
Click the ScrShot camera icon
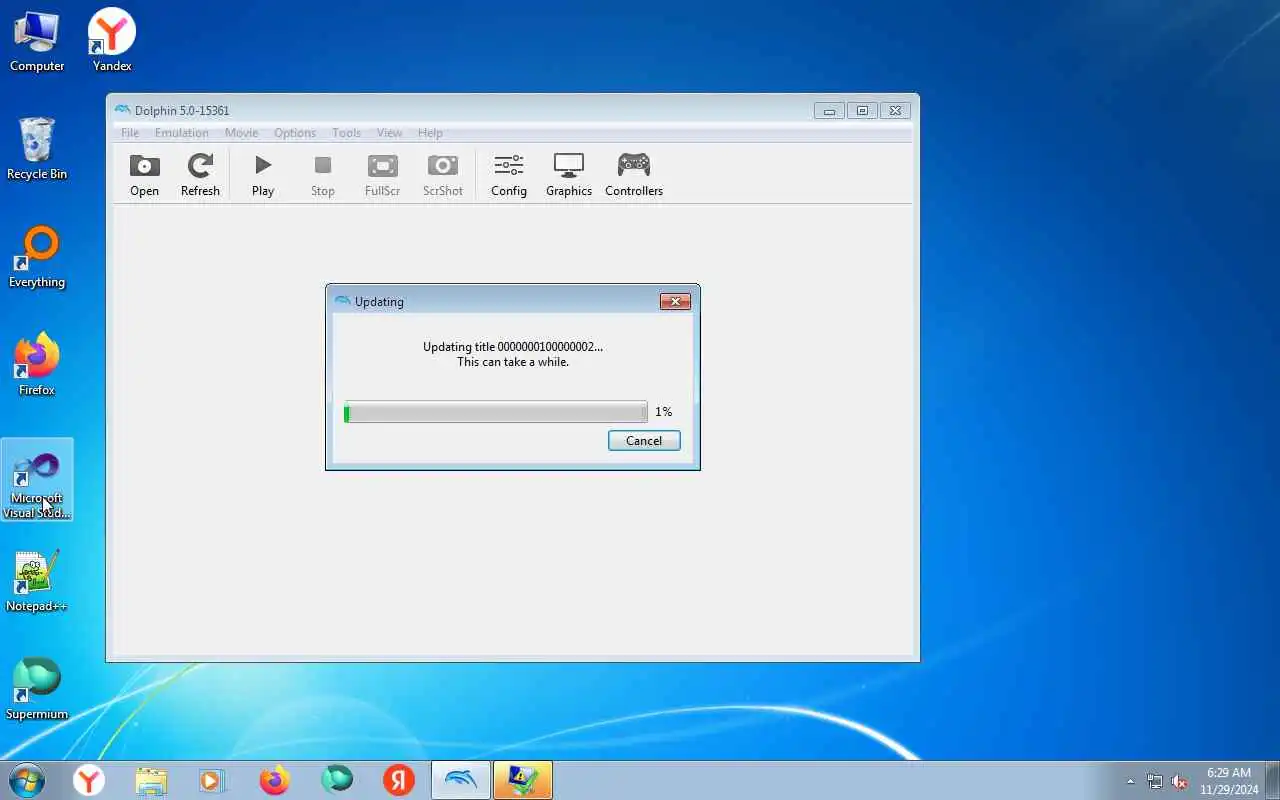442,175
